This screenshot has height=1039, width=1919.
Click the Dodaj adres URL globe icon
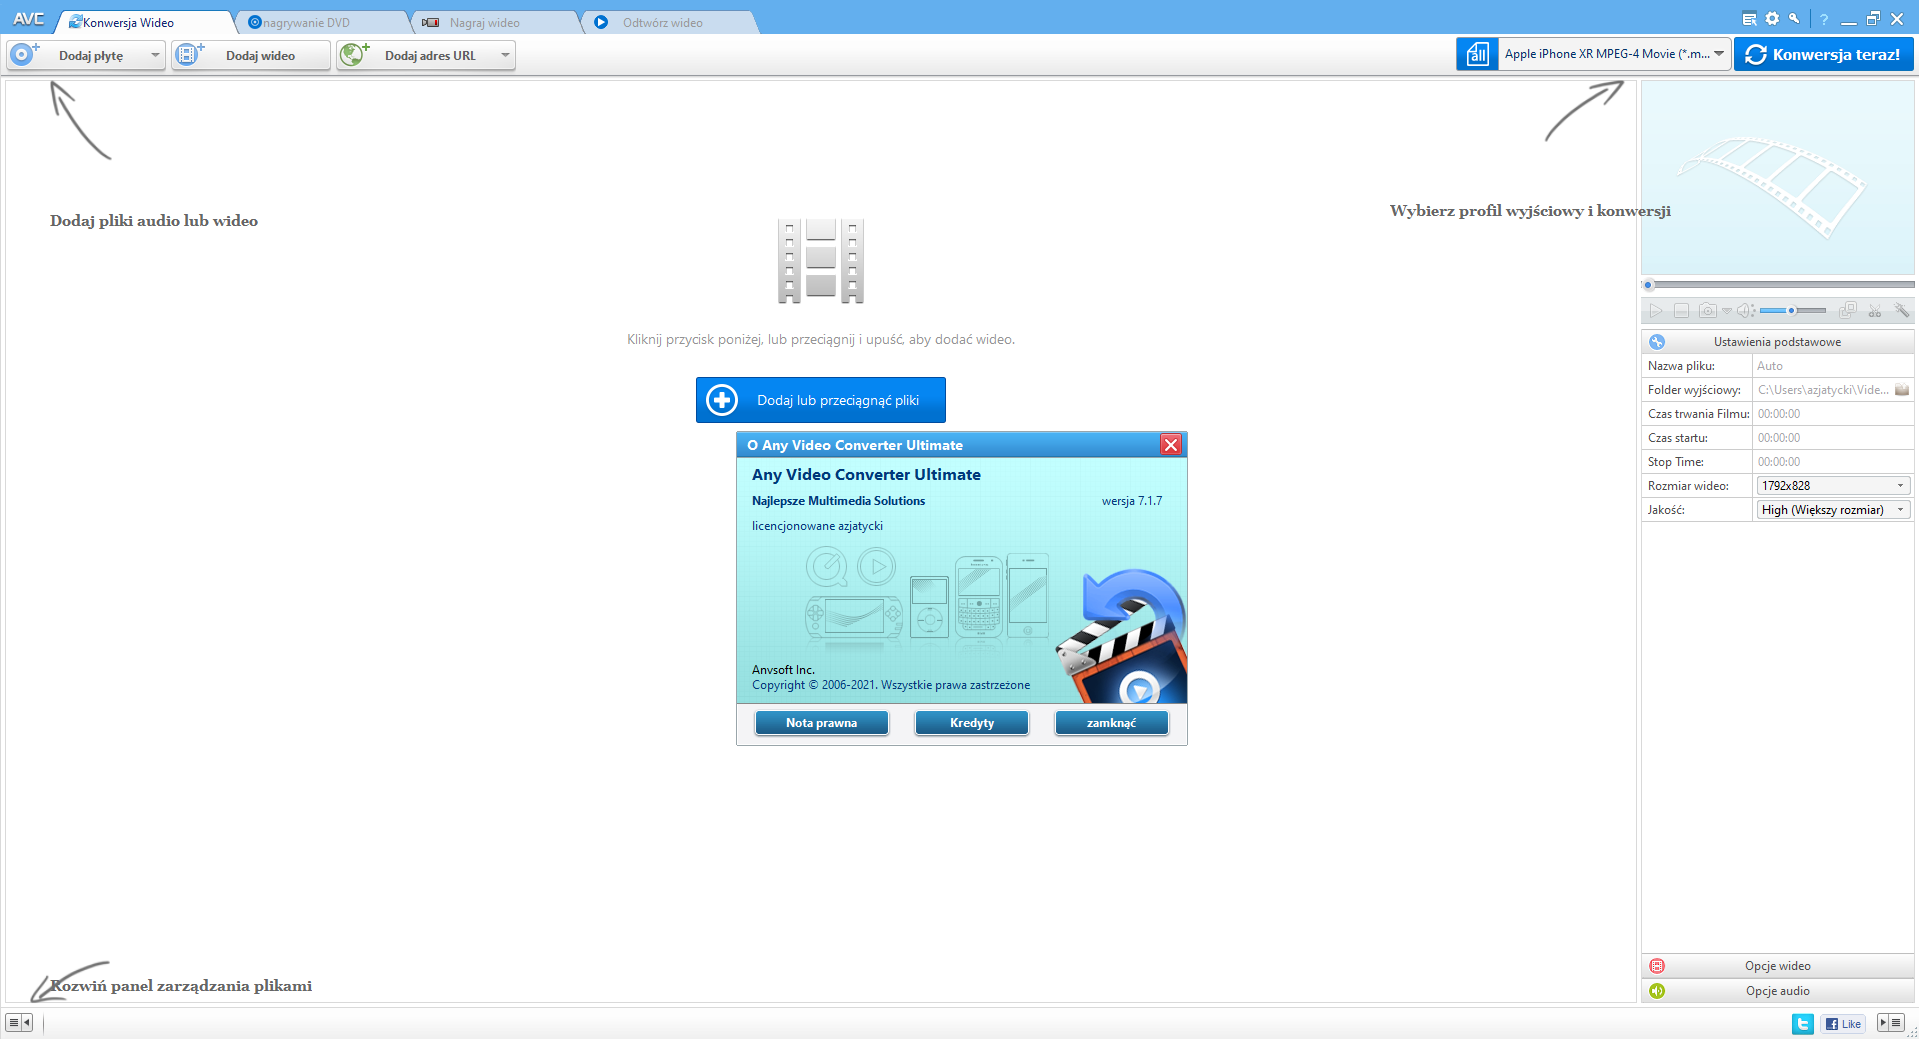(353, 55)
